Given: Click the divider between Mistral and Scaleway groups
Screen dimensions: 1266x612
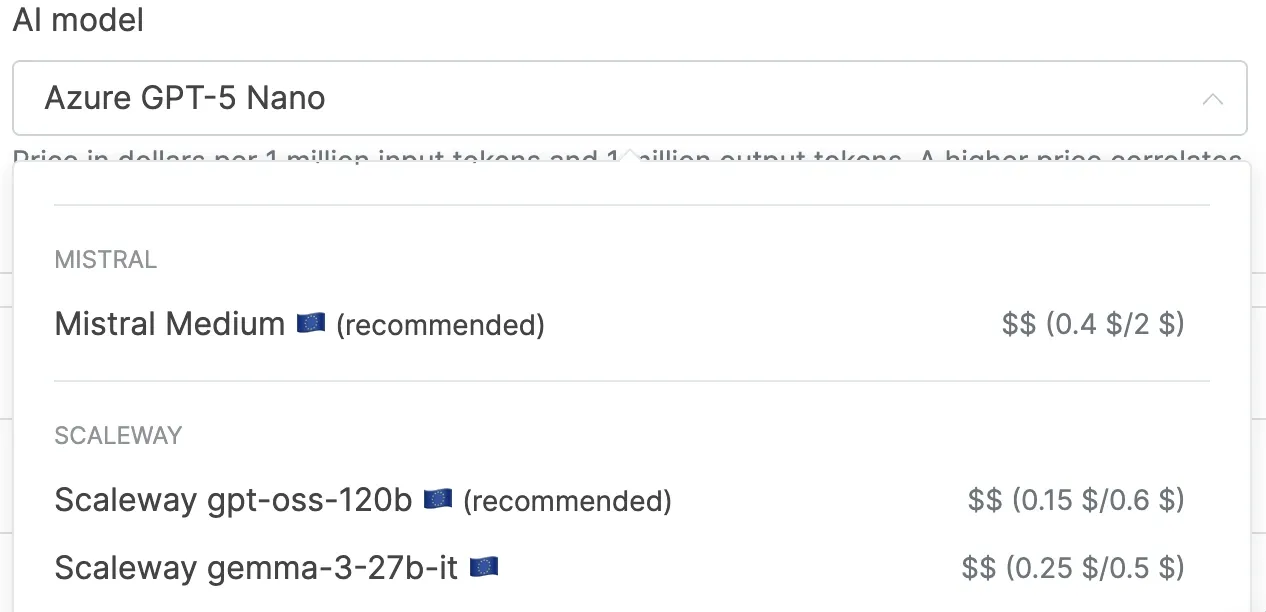Looking at the screenshot, I should pyautogui.click(x=632, y=381).
